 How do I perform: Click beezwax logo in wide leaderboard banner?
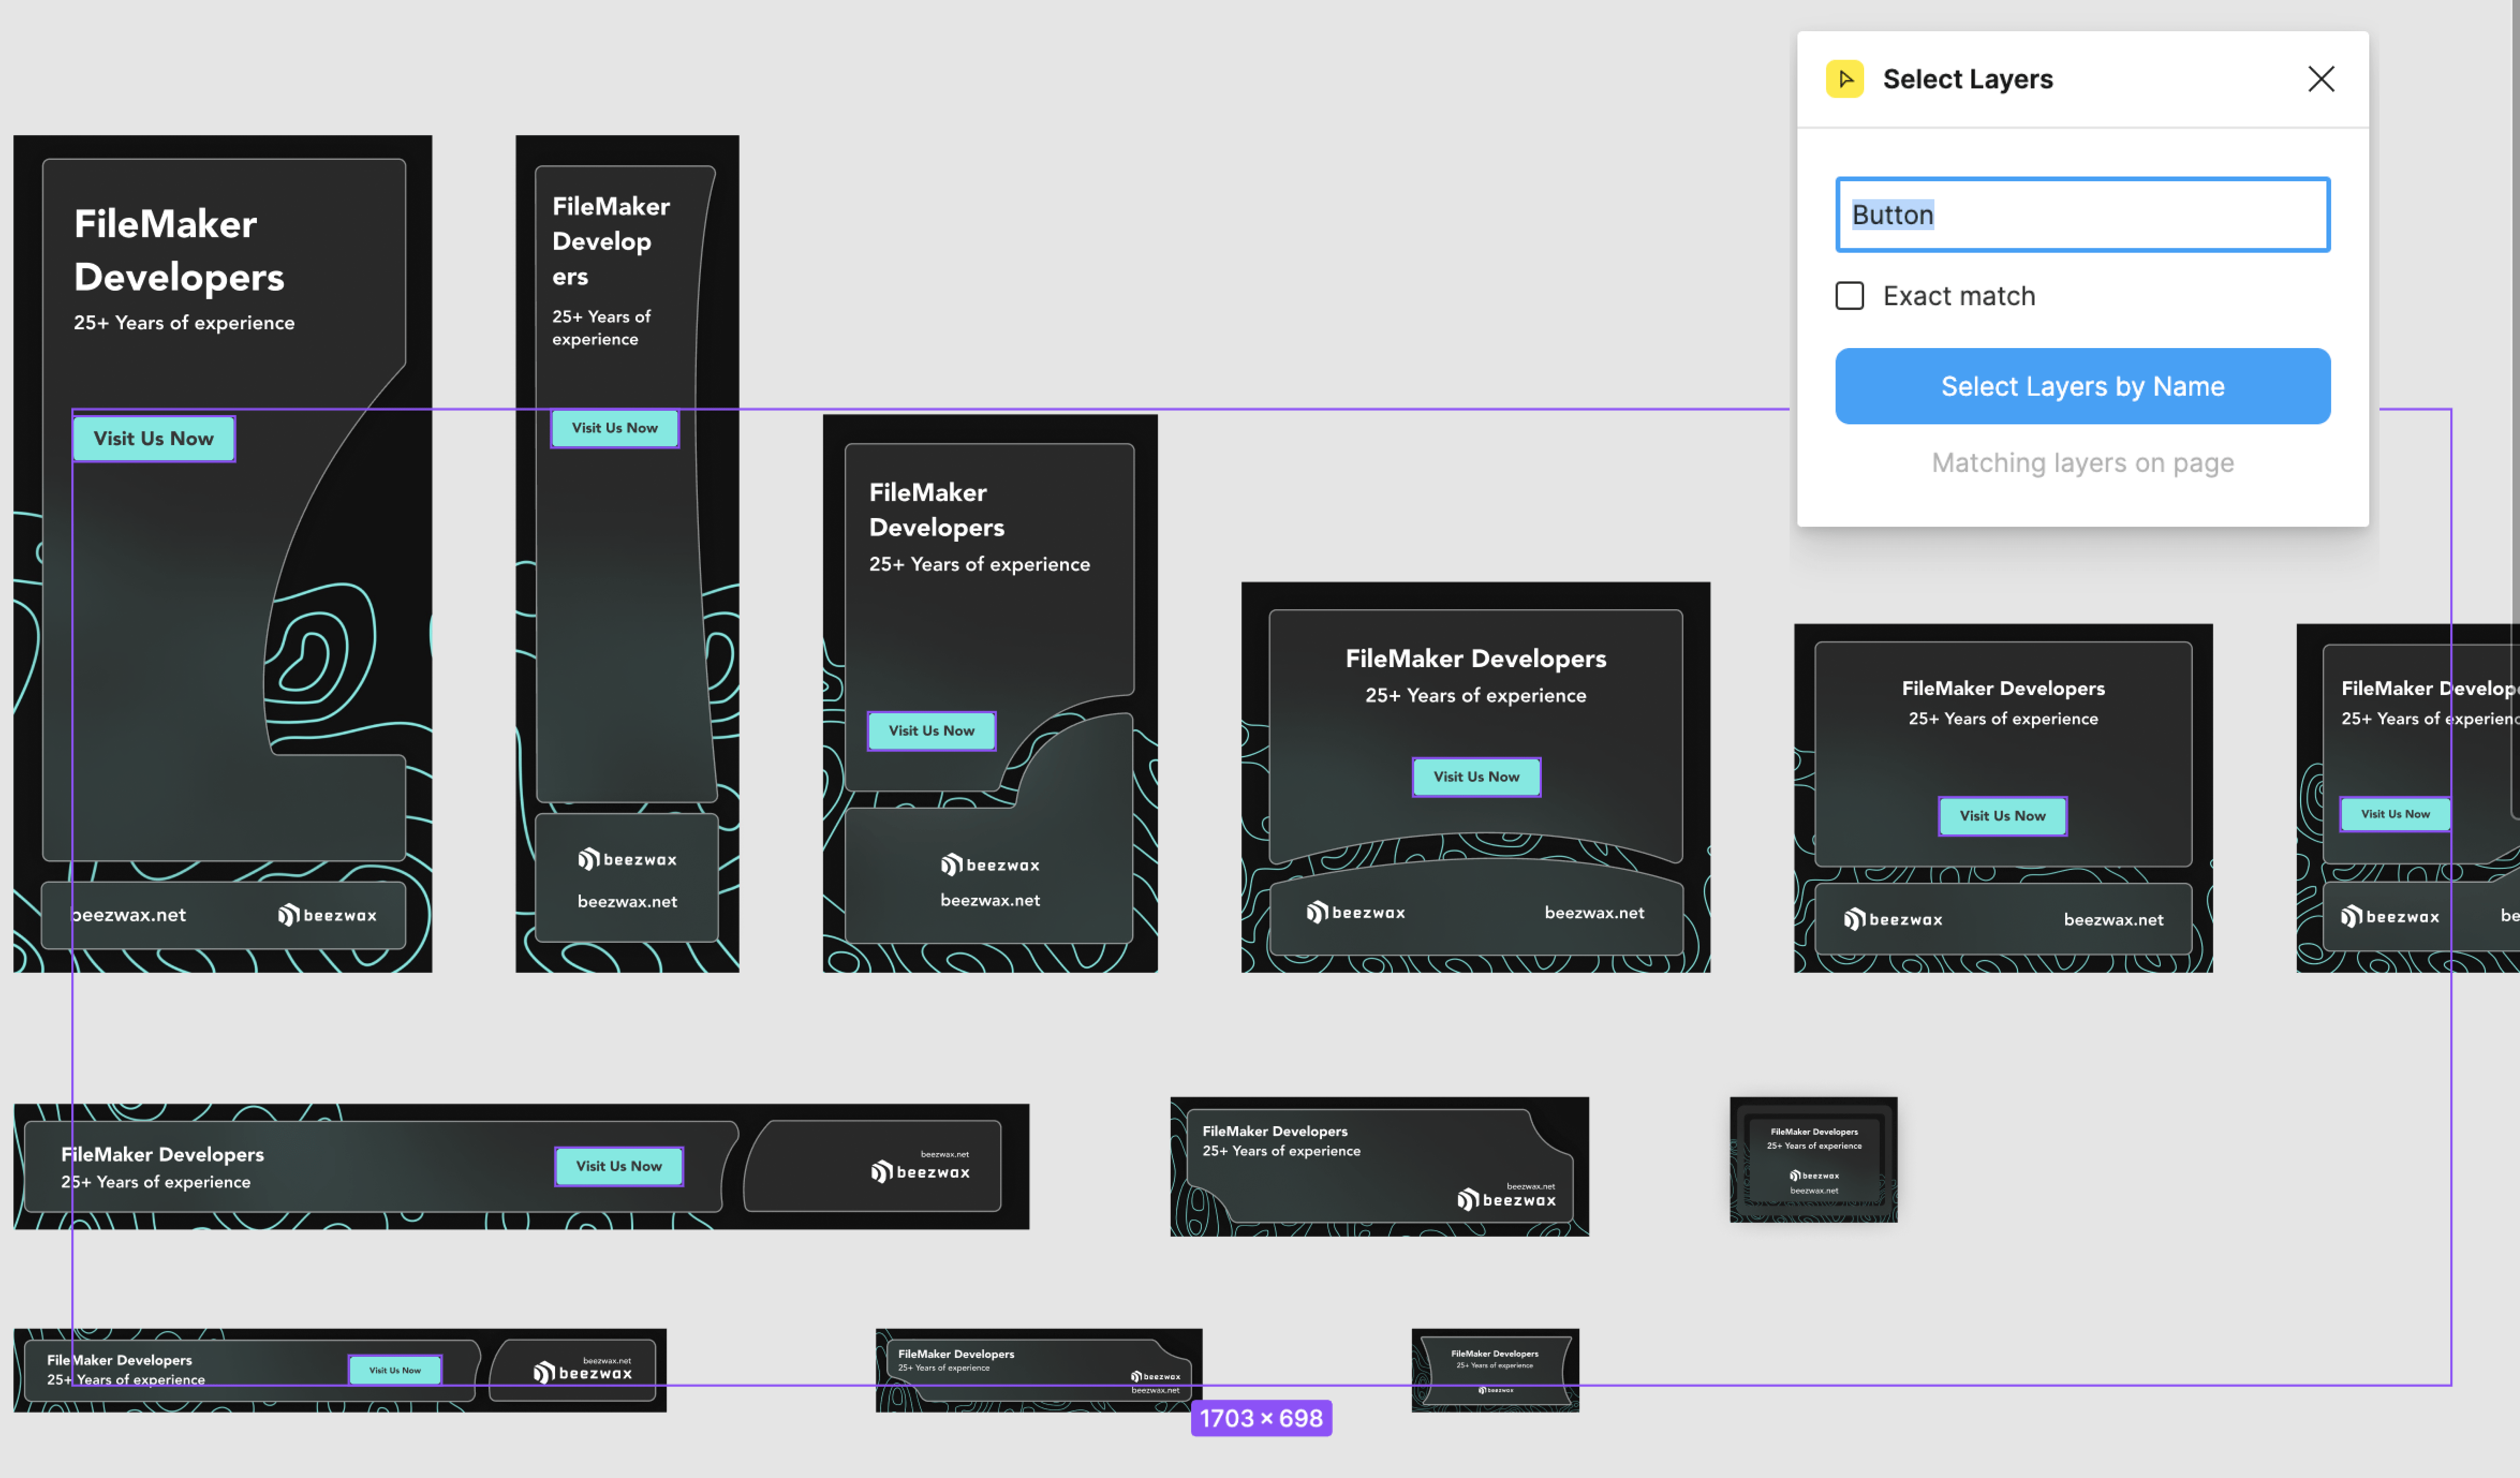coord(920,1172)
